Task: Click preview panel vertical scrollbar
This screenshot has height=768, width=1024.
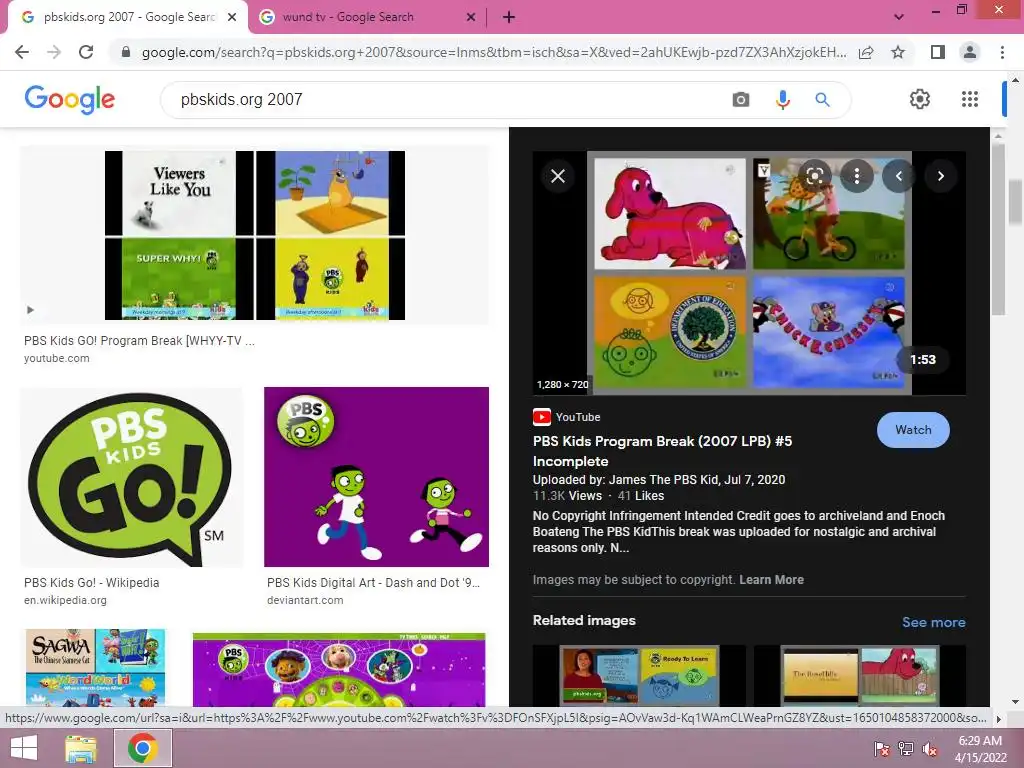Action: (997, 229)
